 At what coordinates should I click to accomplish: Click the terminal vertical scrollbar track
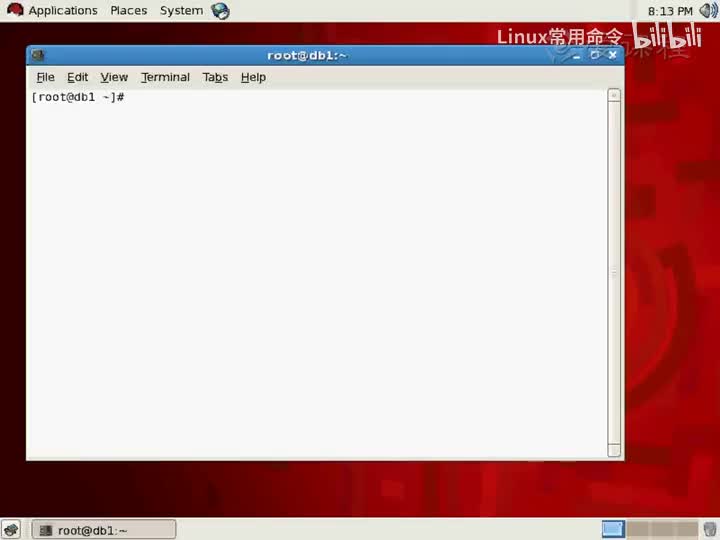tap(614, 273)
